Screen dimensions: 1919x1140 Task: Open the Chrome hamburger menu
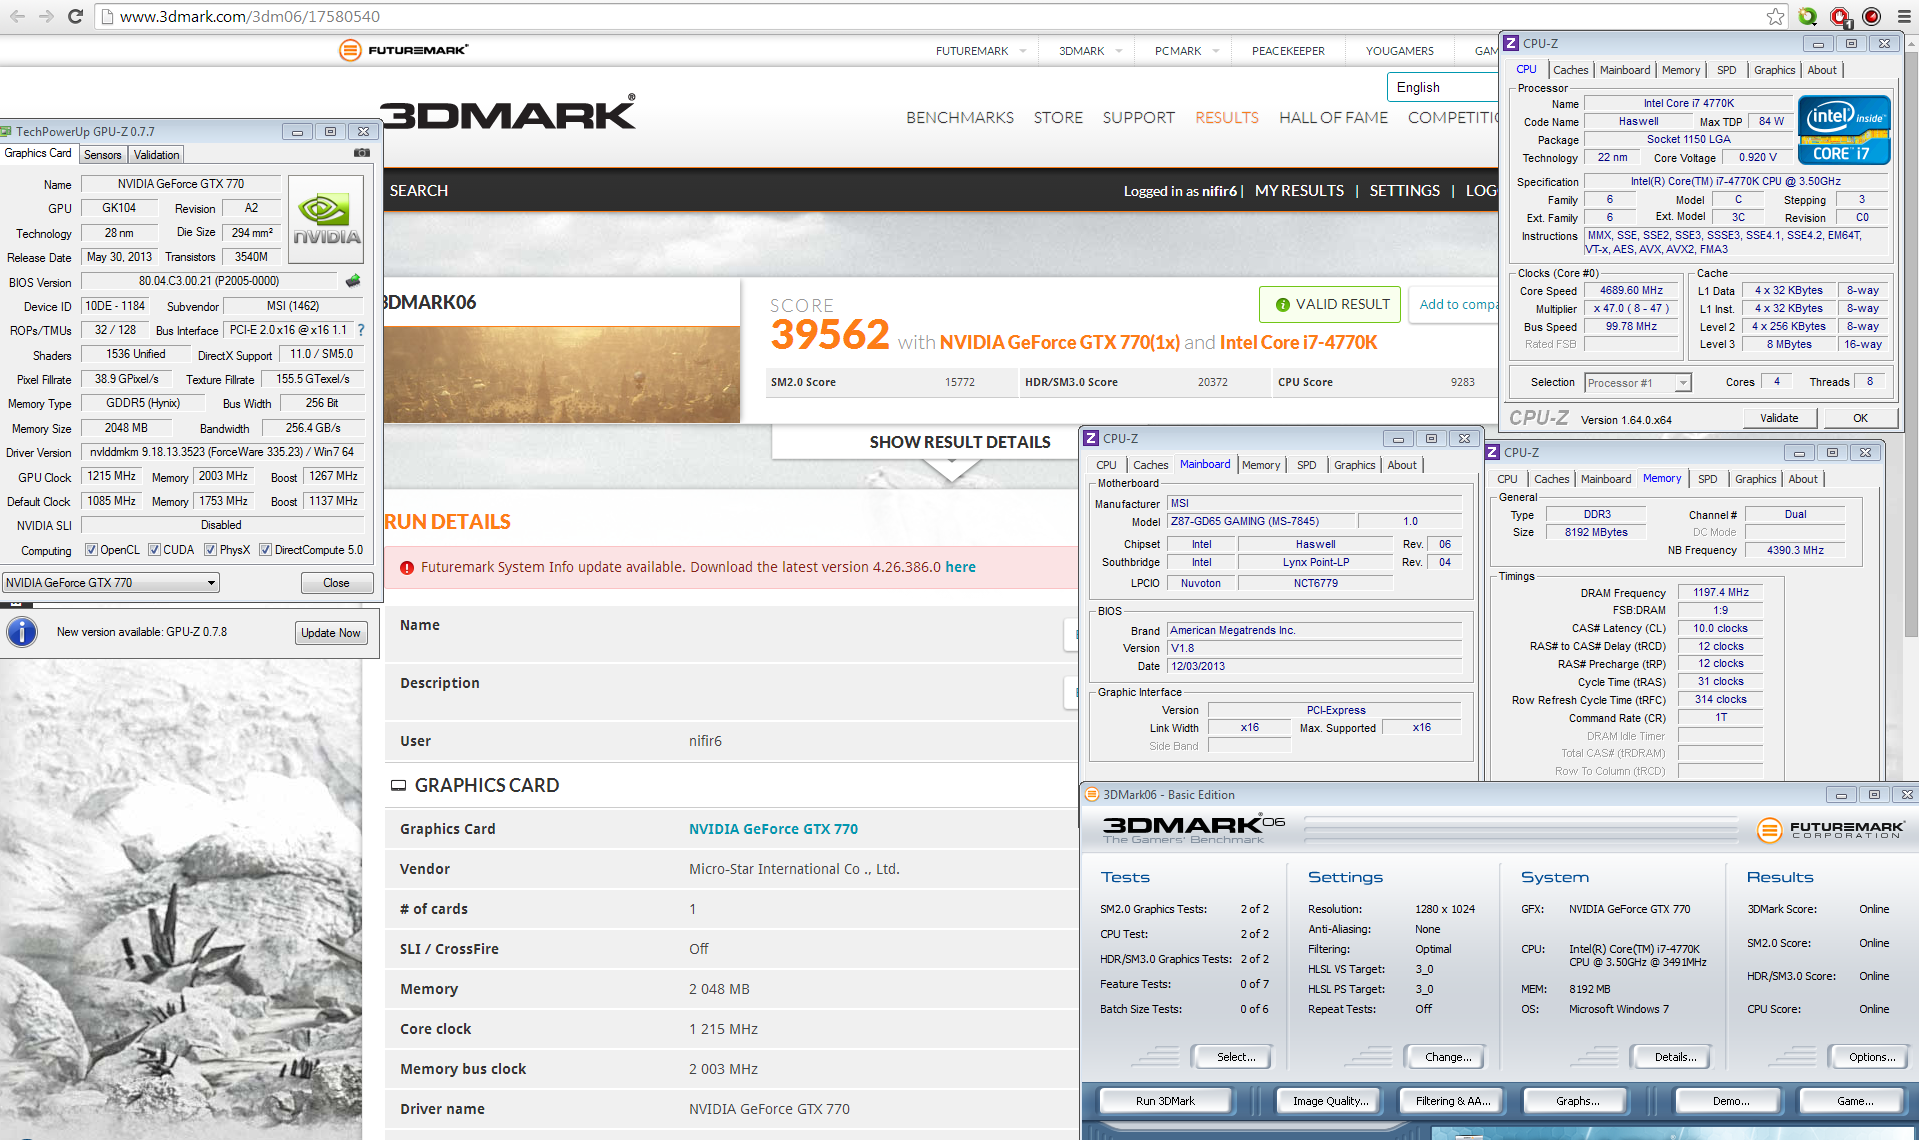[x=1904, y=16]
